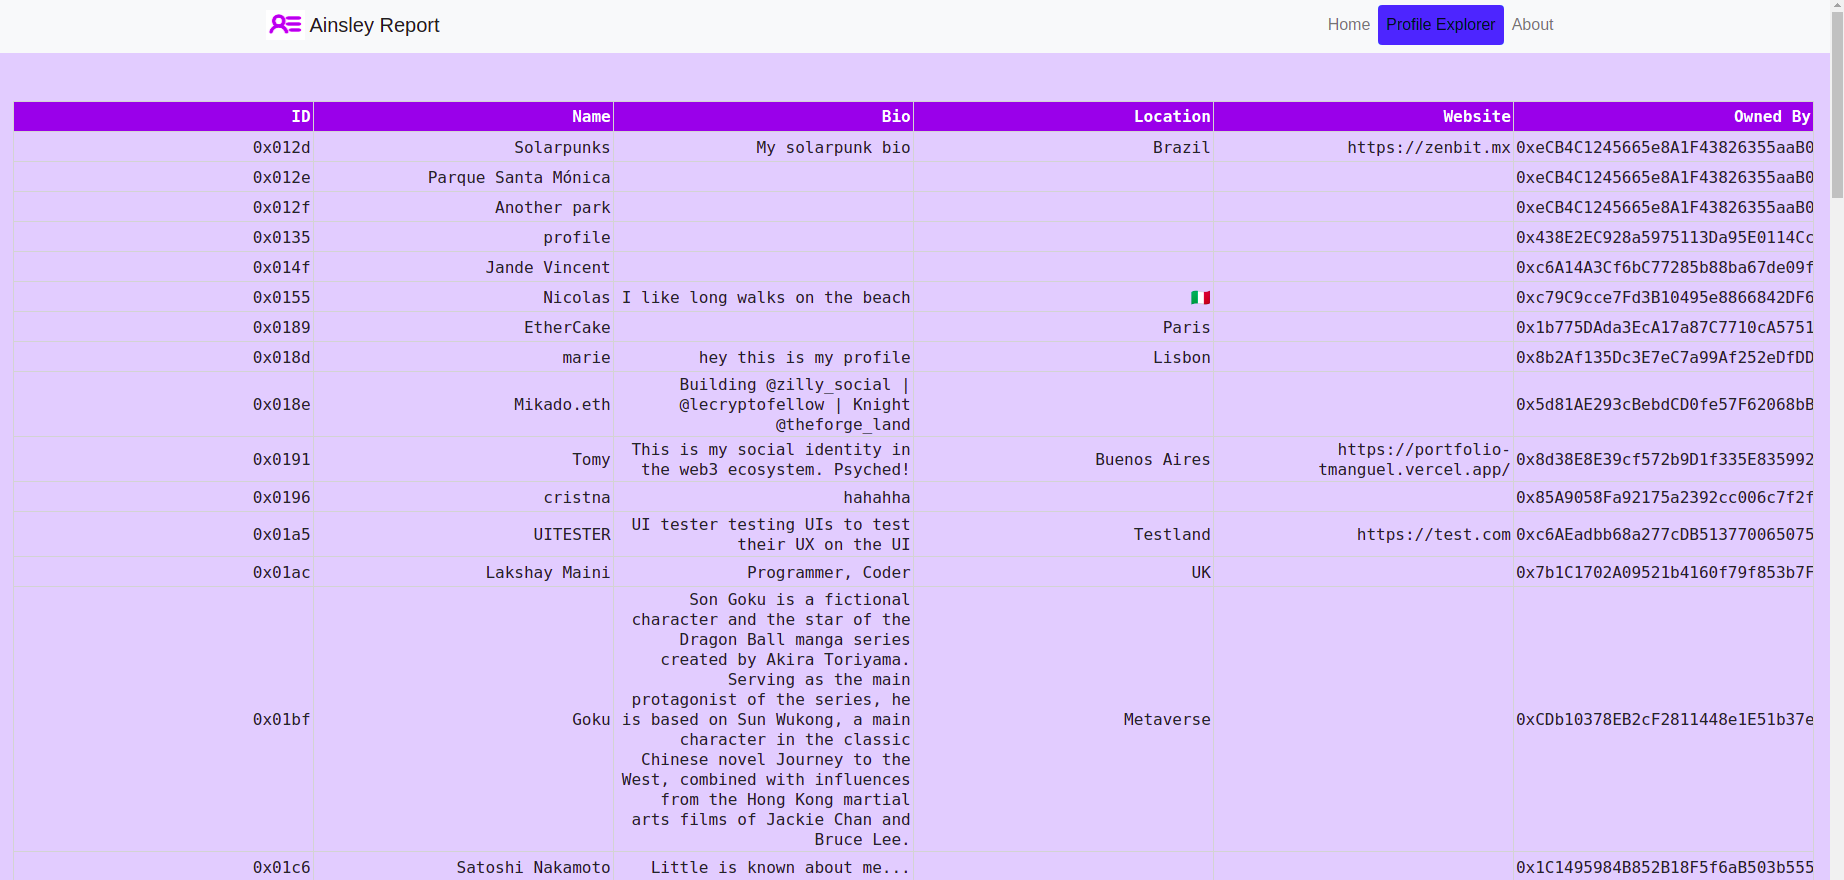
Task: Click the ID column header
Action: [164, 117]
